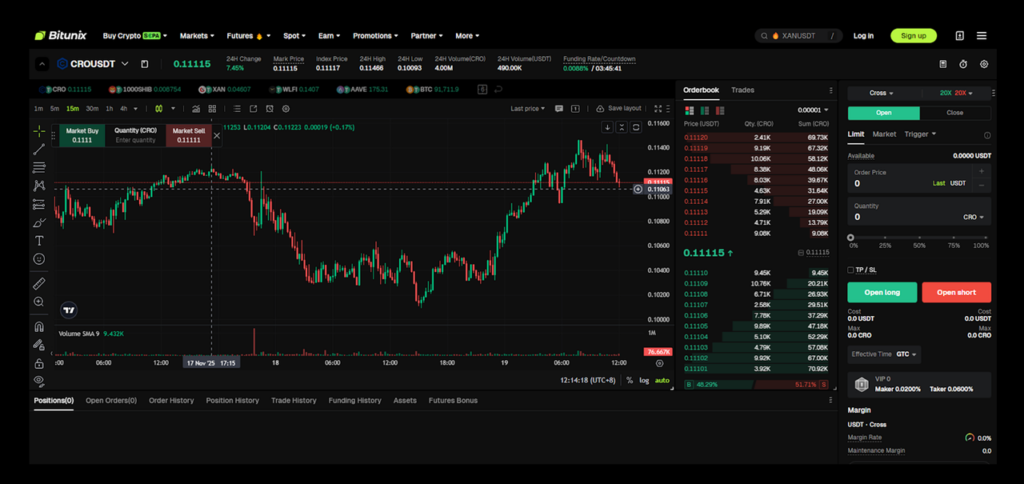Activate the zoom in tool
Screen dimensions: 1024x484
tap(39, 302)
